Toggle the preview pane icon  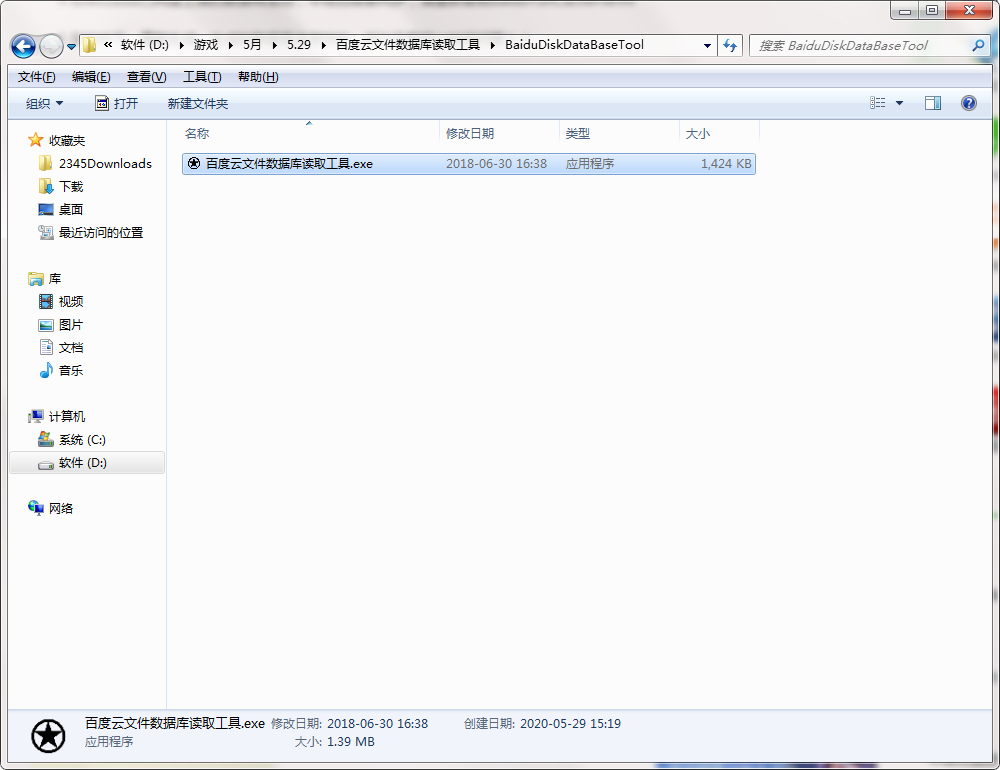(933, 103)
